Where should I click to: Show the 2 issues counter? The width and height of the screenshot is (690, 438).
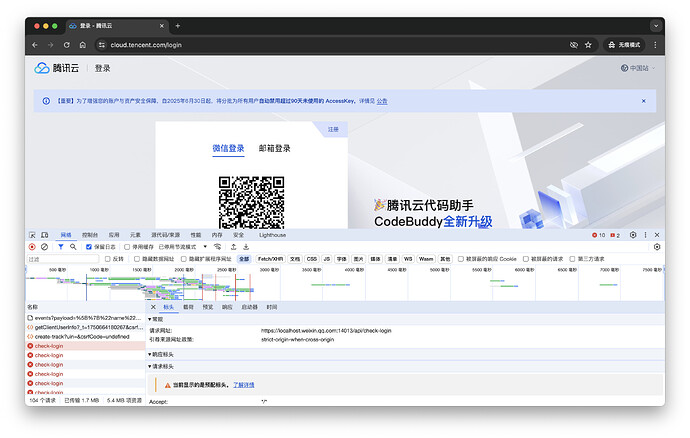[x=615, y=235]
